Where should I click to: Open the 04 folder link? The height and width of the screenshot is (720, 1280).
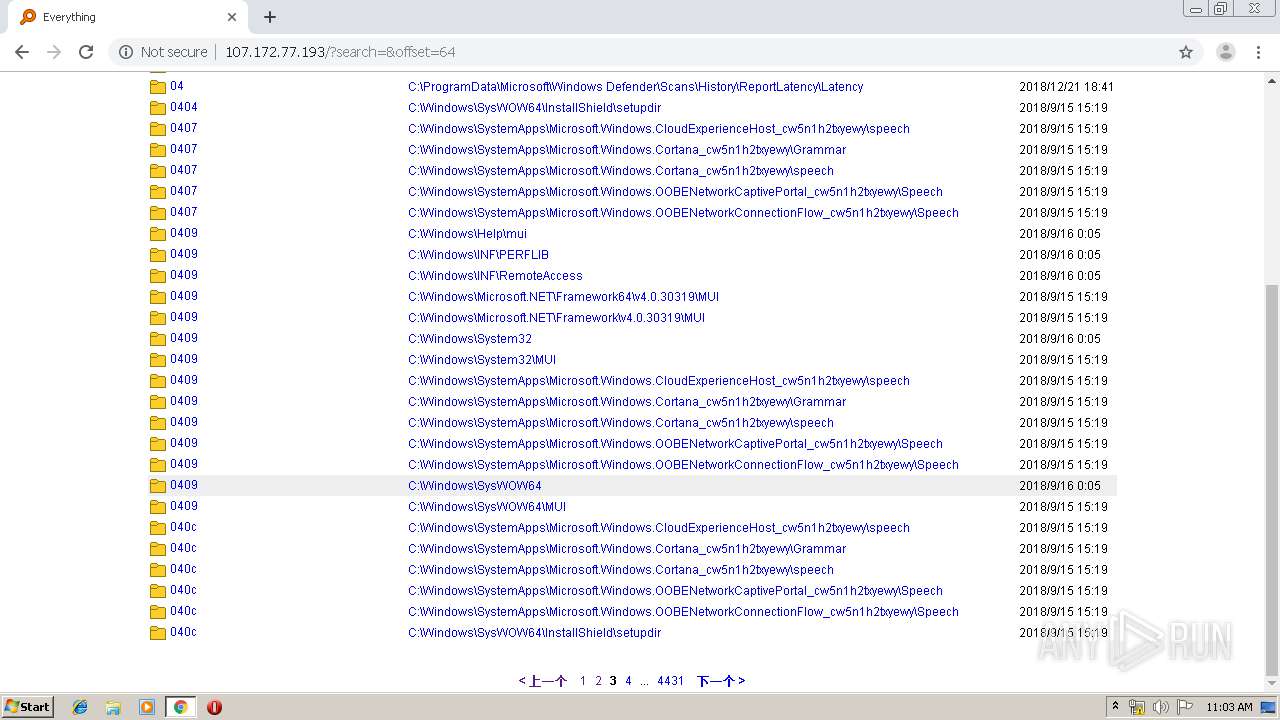177,86
